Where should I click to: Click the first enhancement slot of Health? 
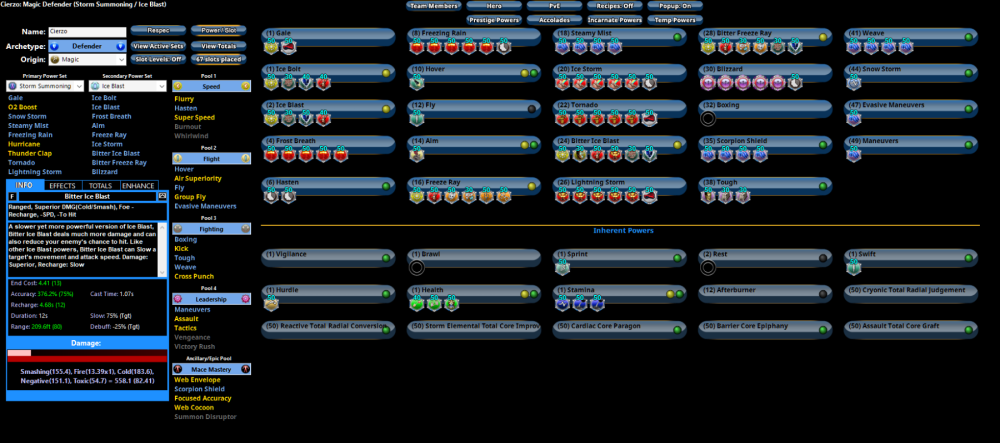coord(418,303)
